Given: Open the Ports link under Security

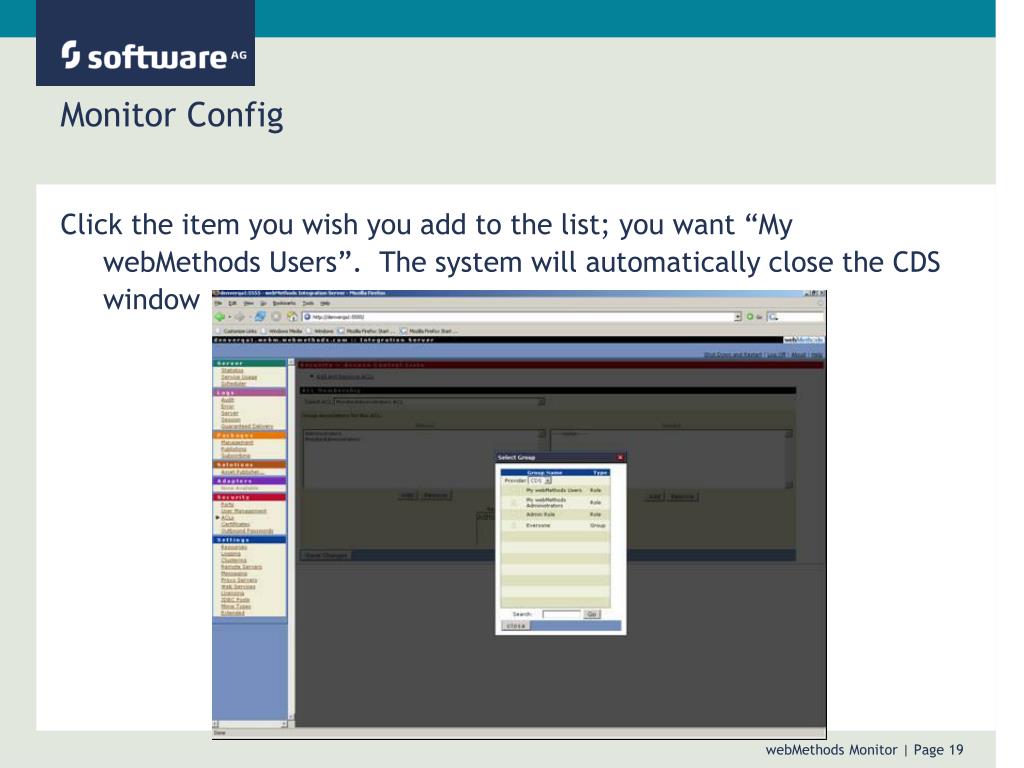Looking at the screenshot, I should click(227, 504).
